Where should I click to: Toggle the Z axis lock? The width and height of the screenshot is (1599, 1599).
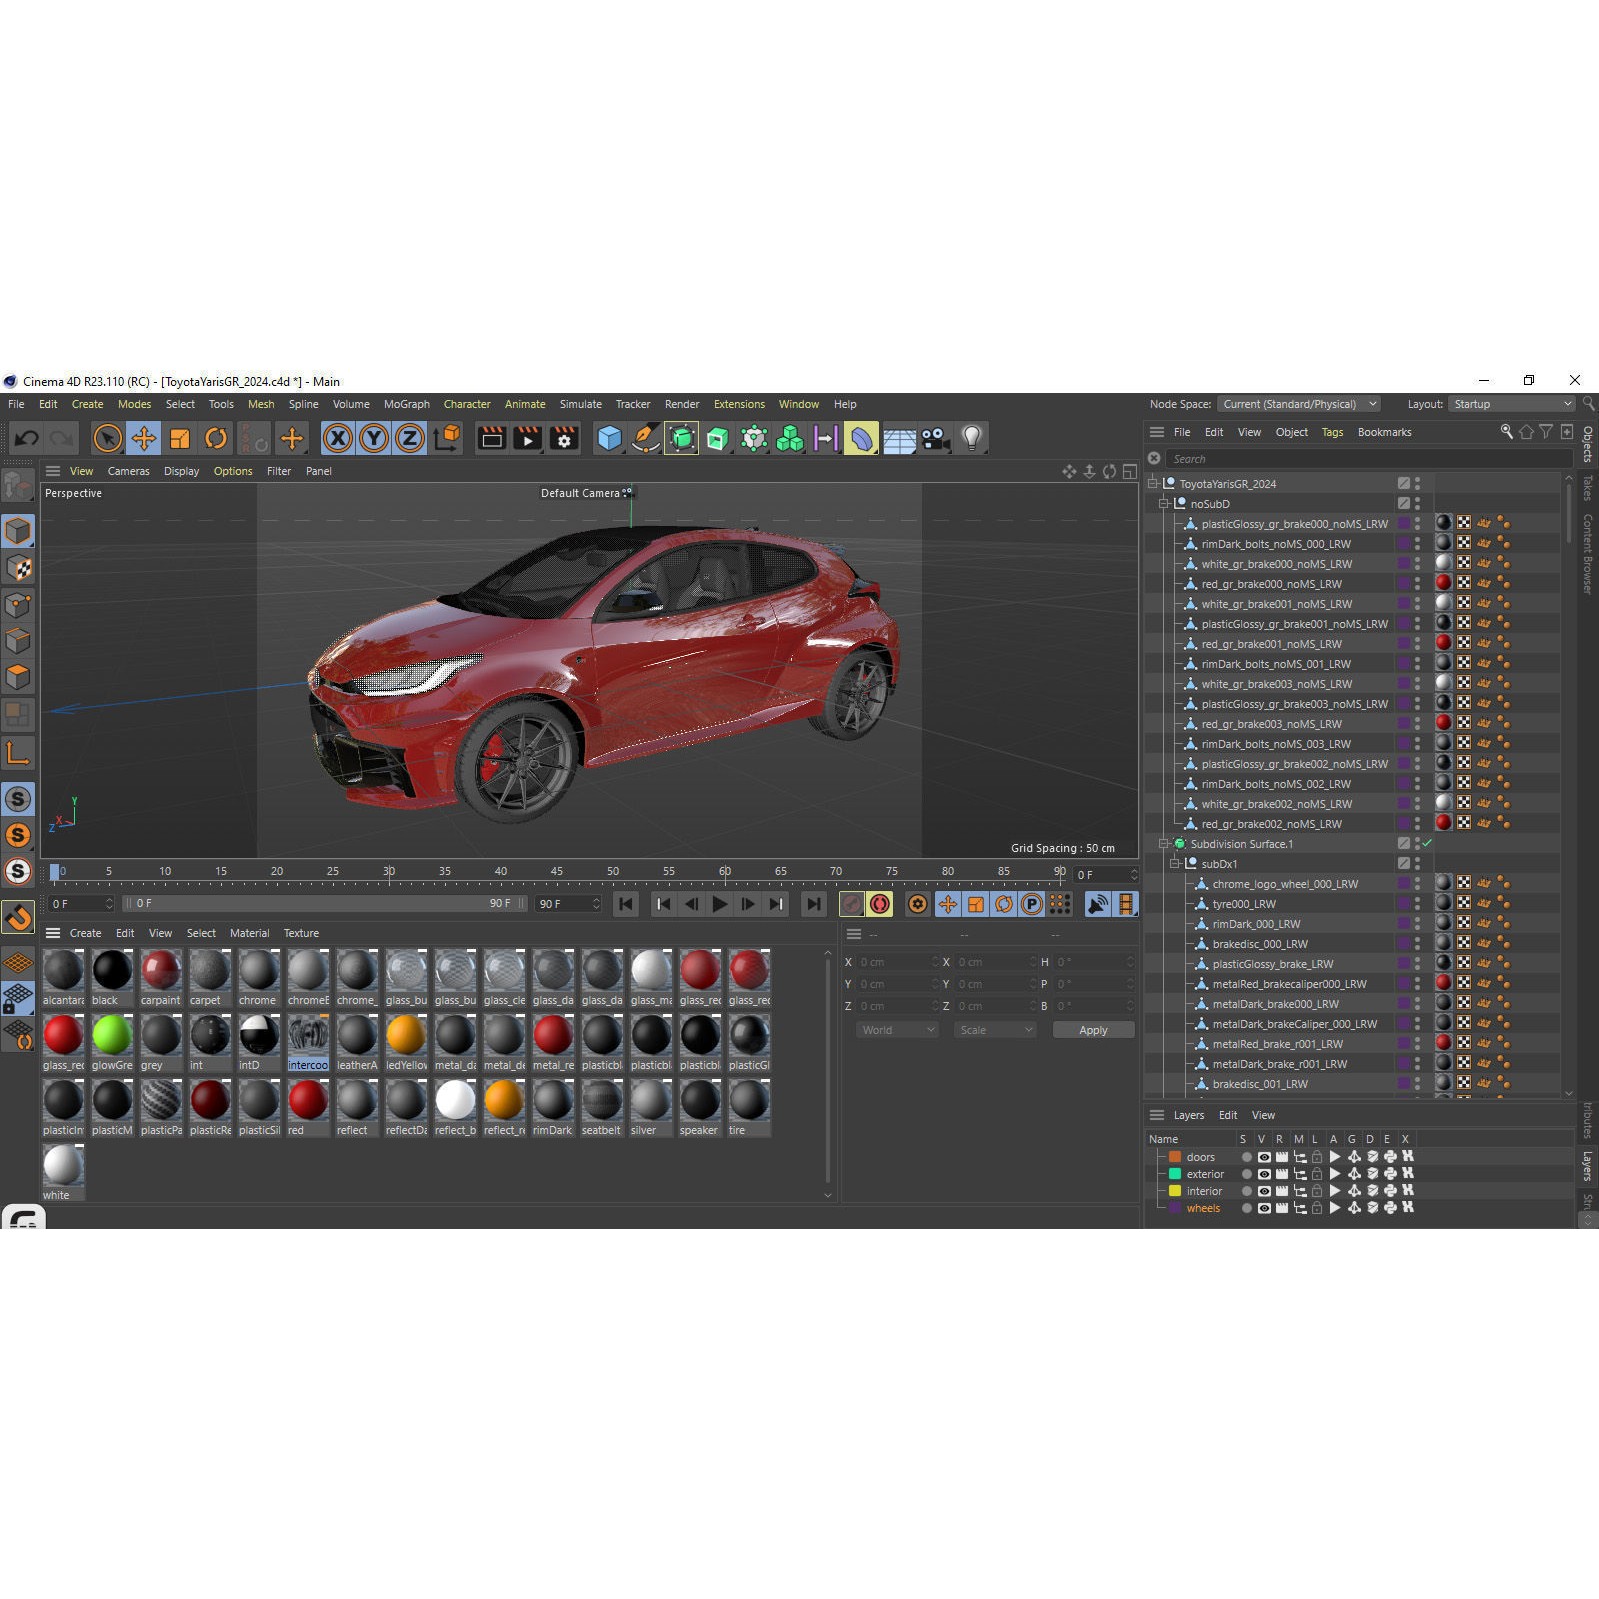click(410, 438)
